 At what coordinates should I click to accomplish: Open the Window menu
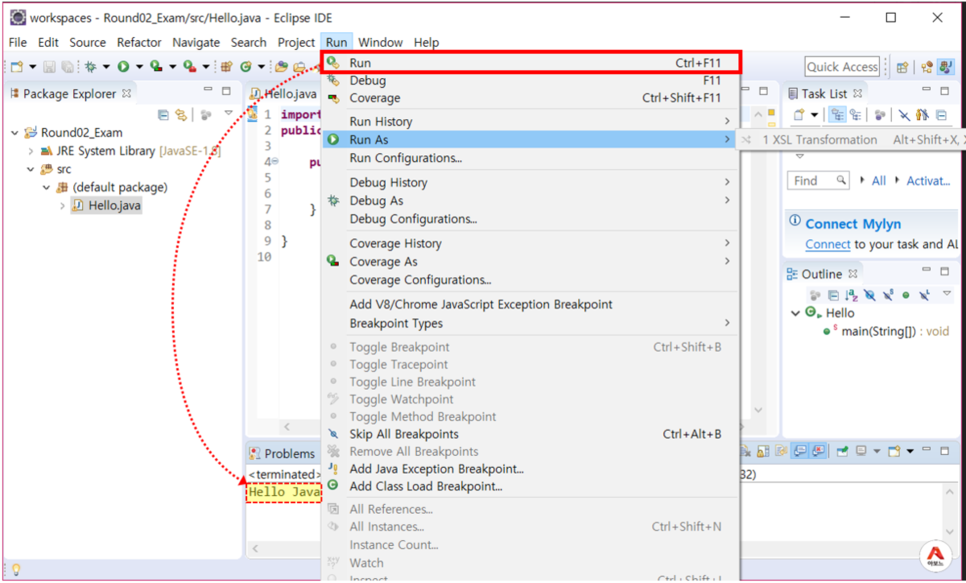[x=380, y=43]
